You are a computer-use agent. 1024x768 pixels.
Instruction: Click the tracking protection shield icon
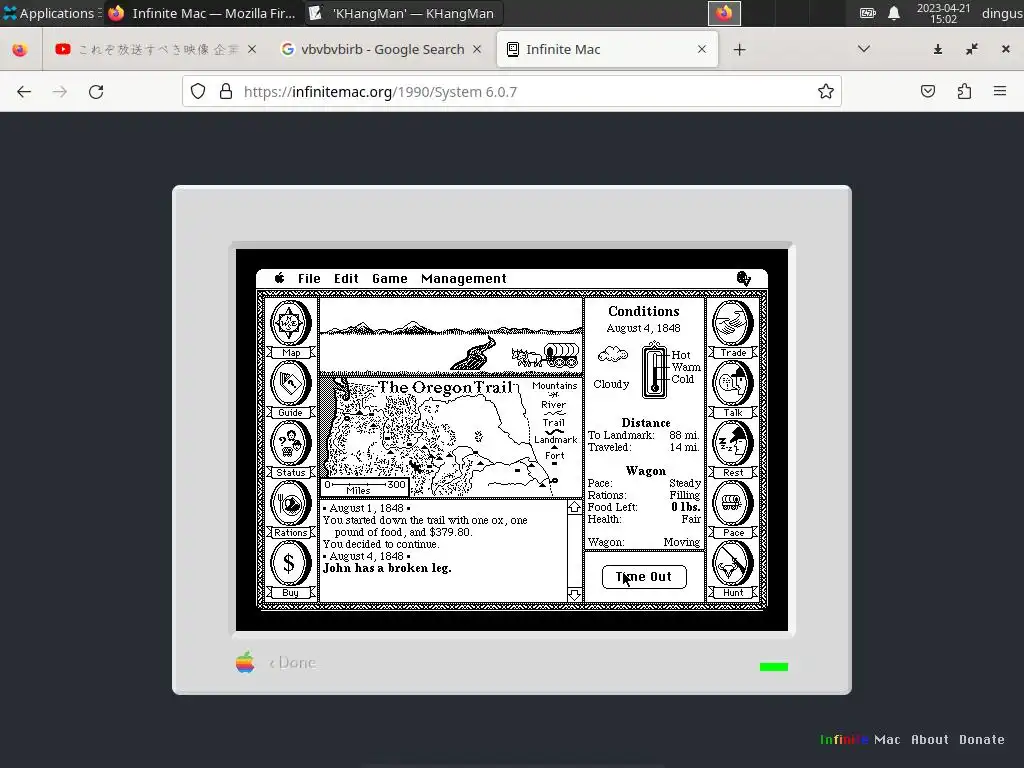(198, 91)
